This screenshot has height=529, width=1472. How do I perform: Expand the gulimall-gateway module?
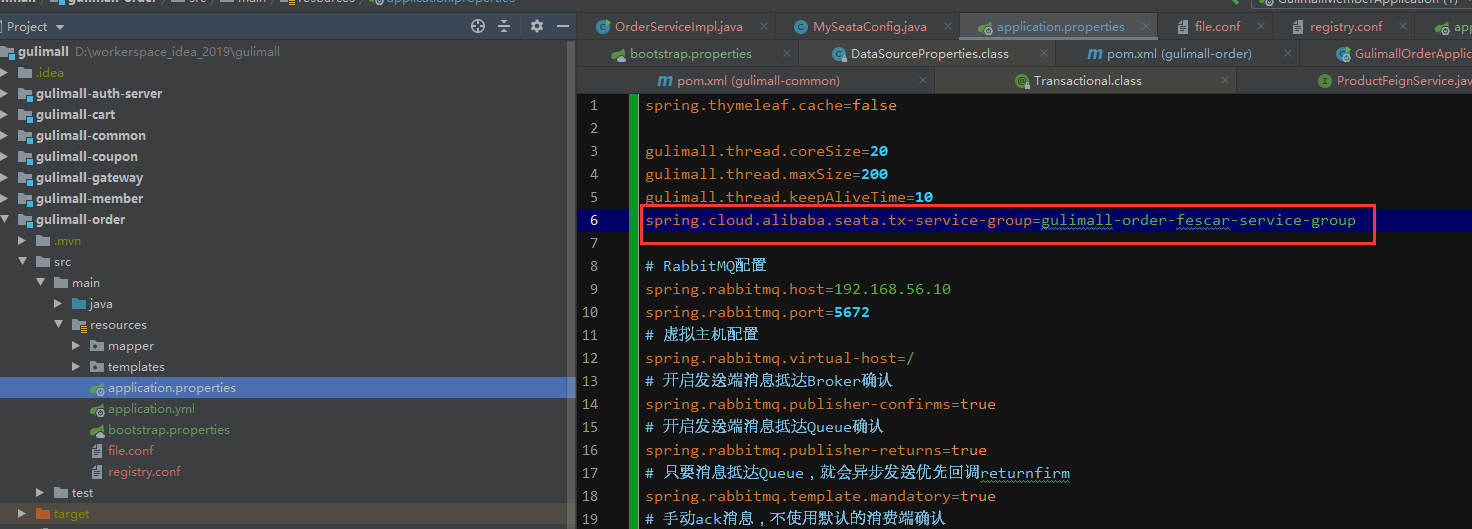(x=5, y=177)
